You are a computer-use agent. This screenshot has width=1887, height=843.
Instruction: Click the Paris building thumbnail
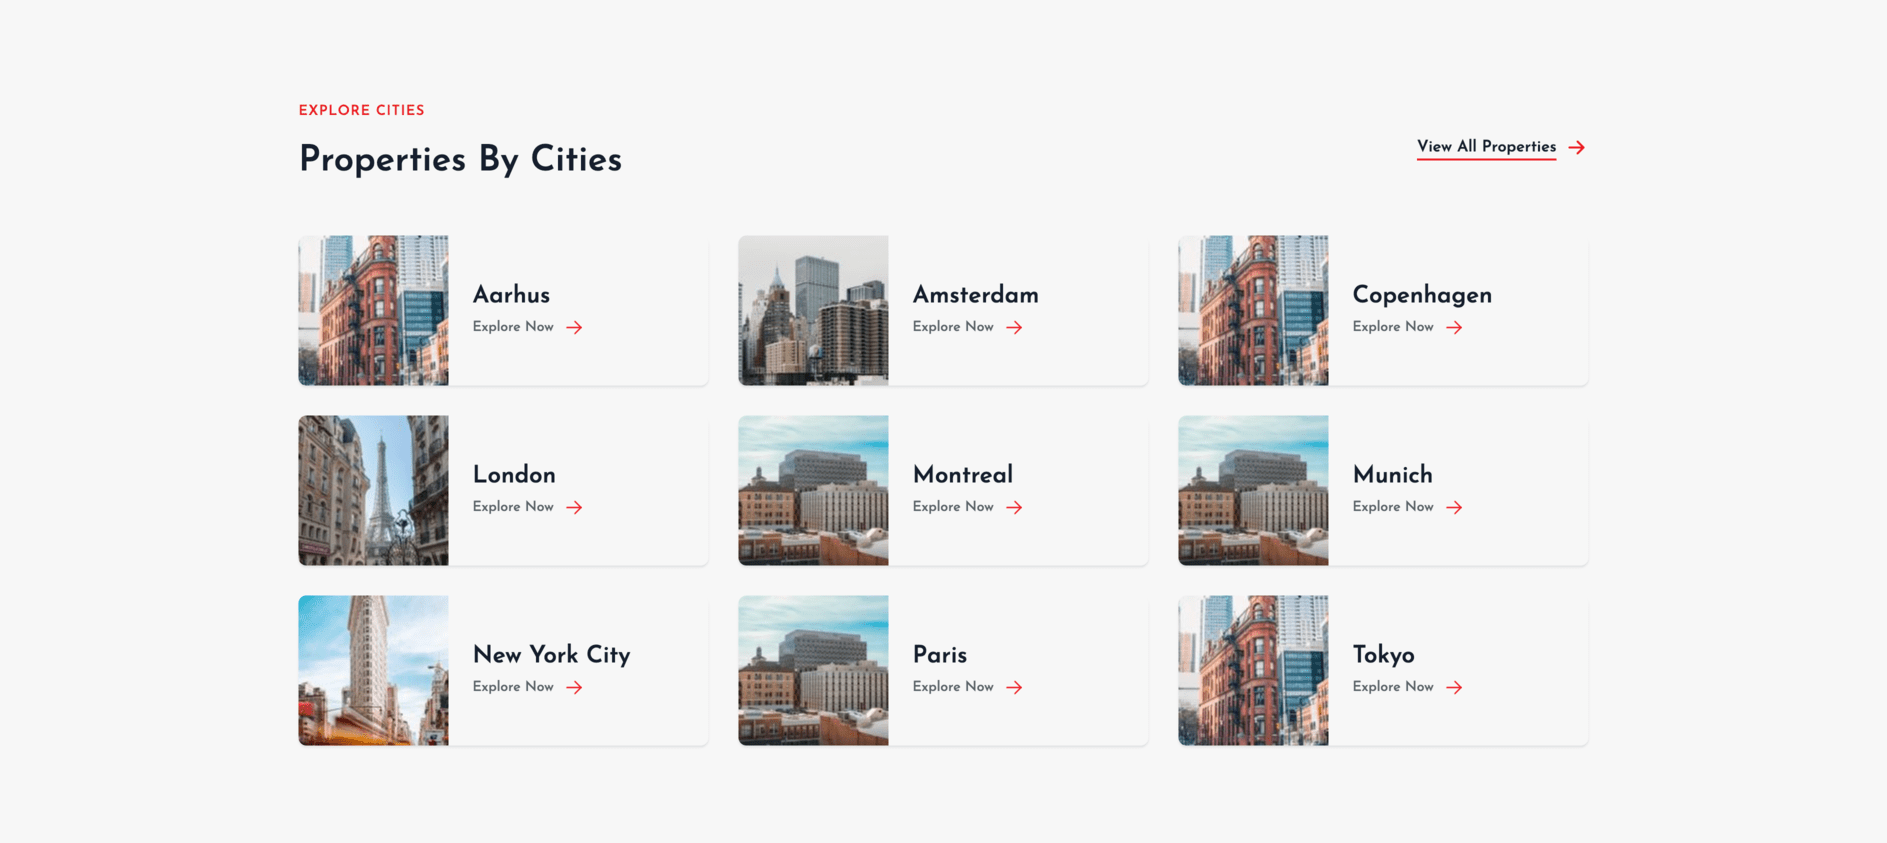point(813,670)
